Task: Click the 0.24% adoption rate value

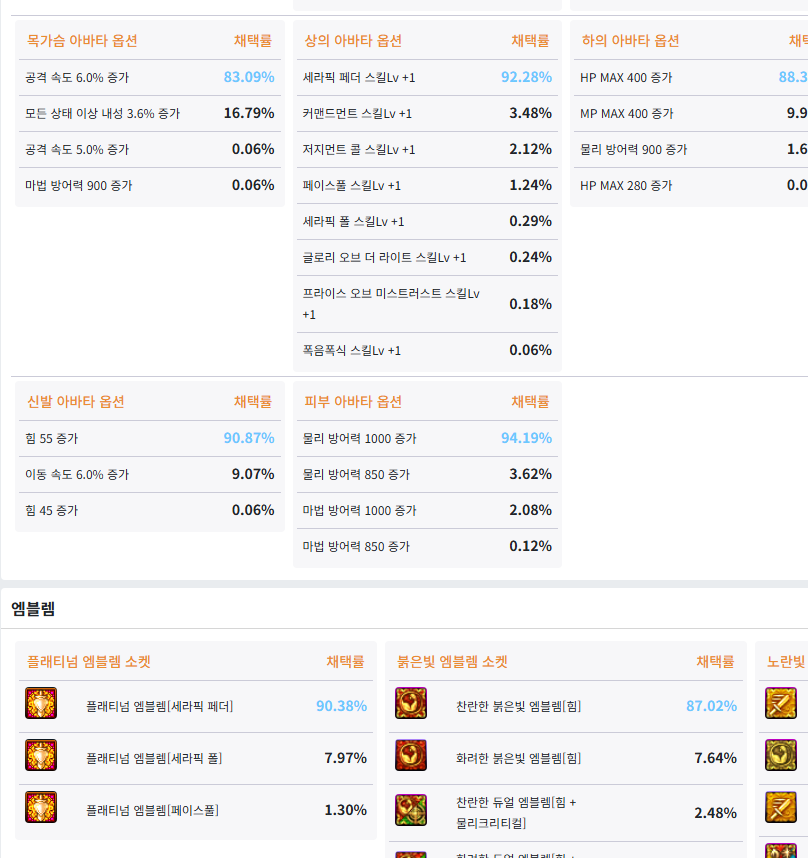Action: point(530,258)
